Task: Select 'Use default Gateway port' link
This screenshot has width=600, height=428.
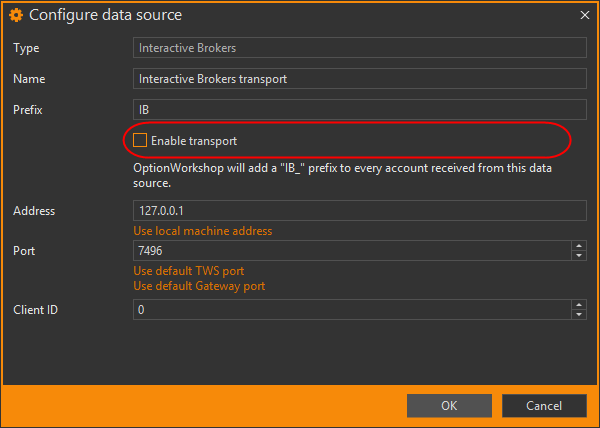Action: 199,286
